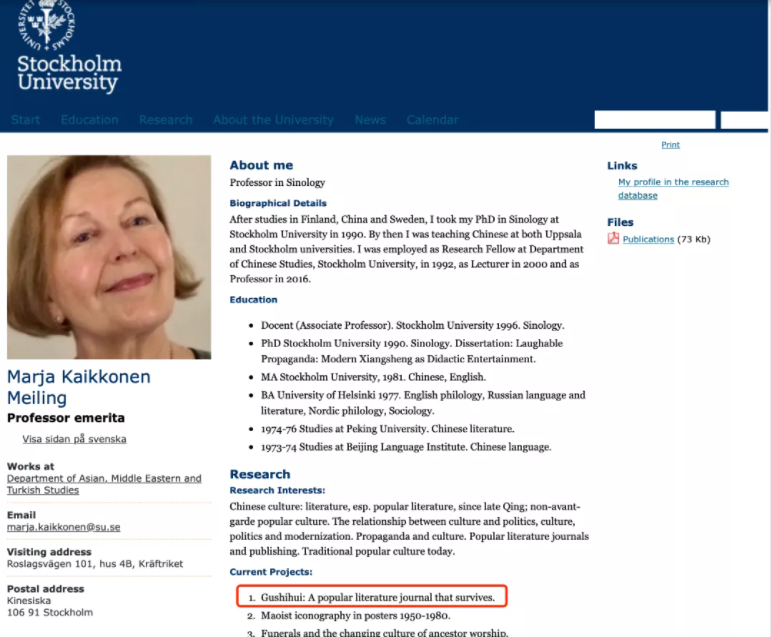771x637 pixels.
Task: Click the marja.kaikkonen@su.se email link
Action: (63, 527)
